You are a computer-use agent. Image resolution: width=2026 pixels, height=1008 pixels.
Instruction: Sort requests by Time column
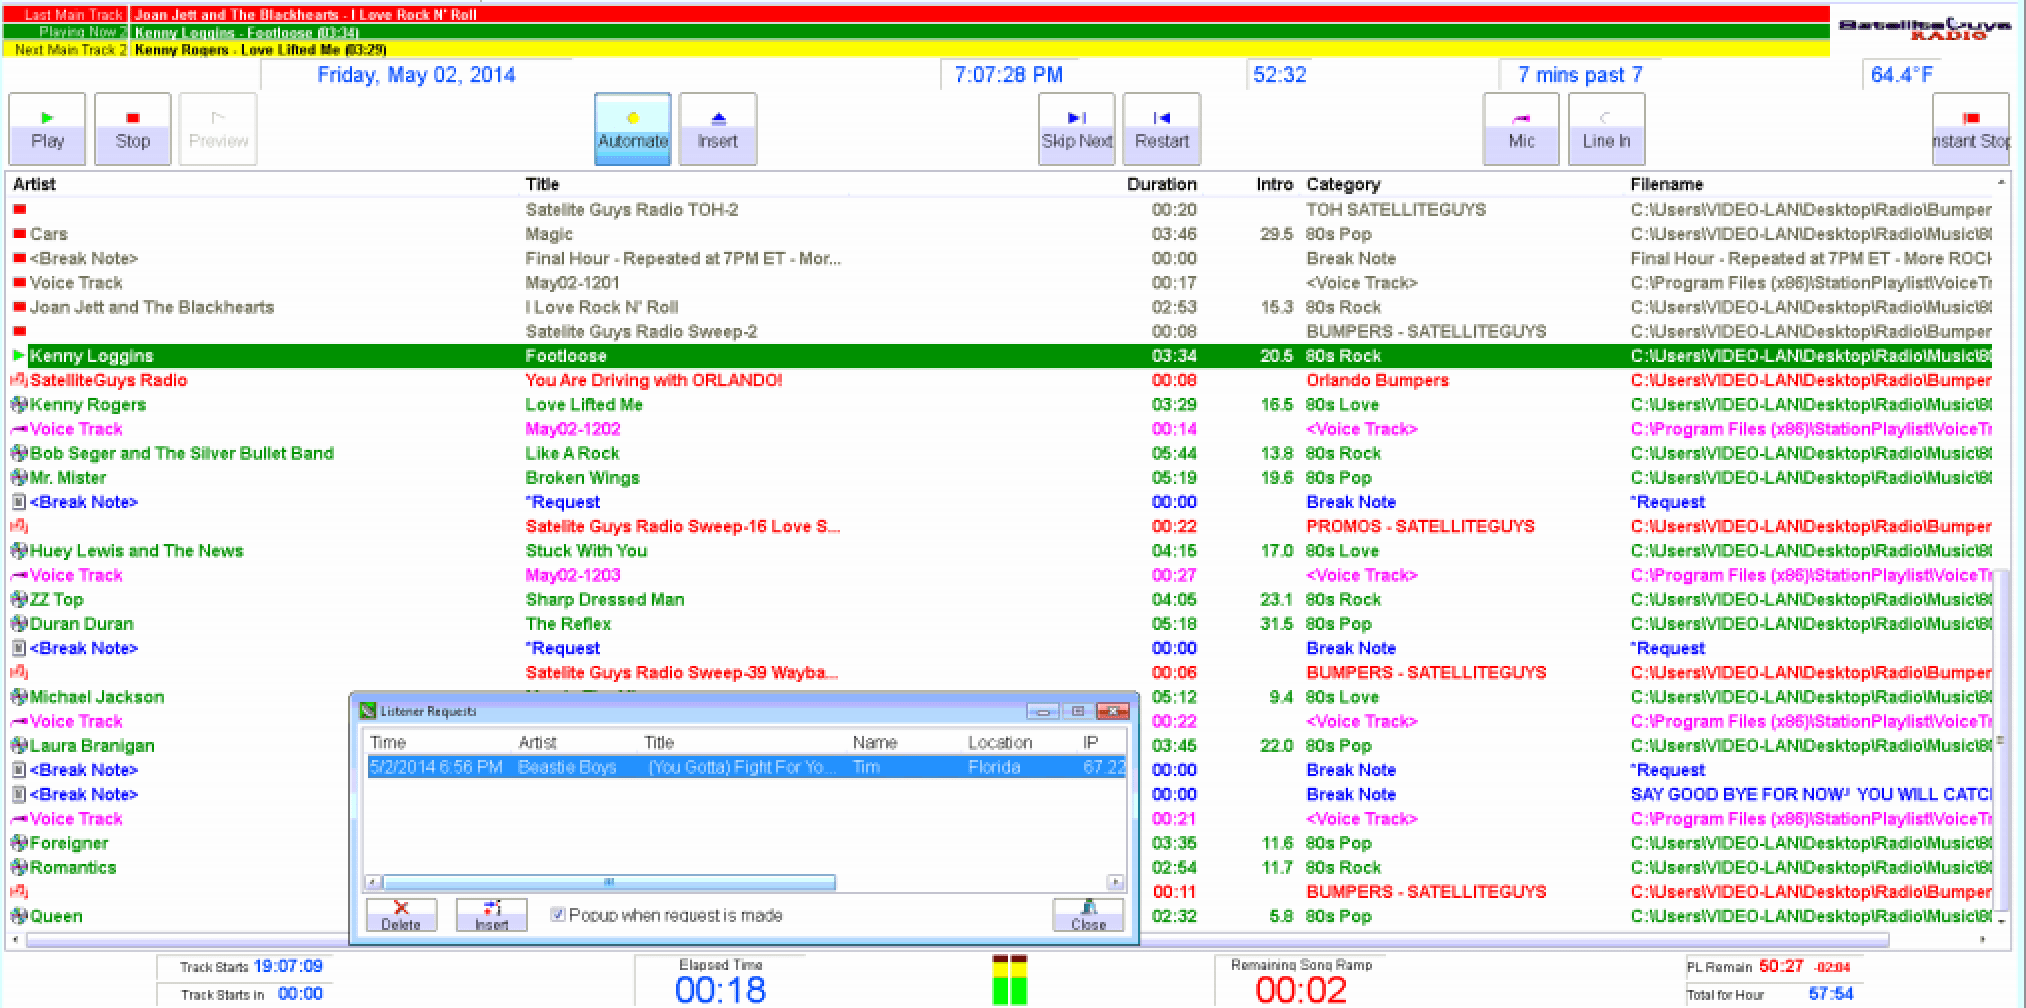point(388,742)
